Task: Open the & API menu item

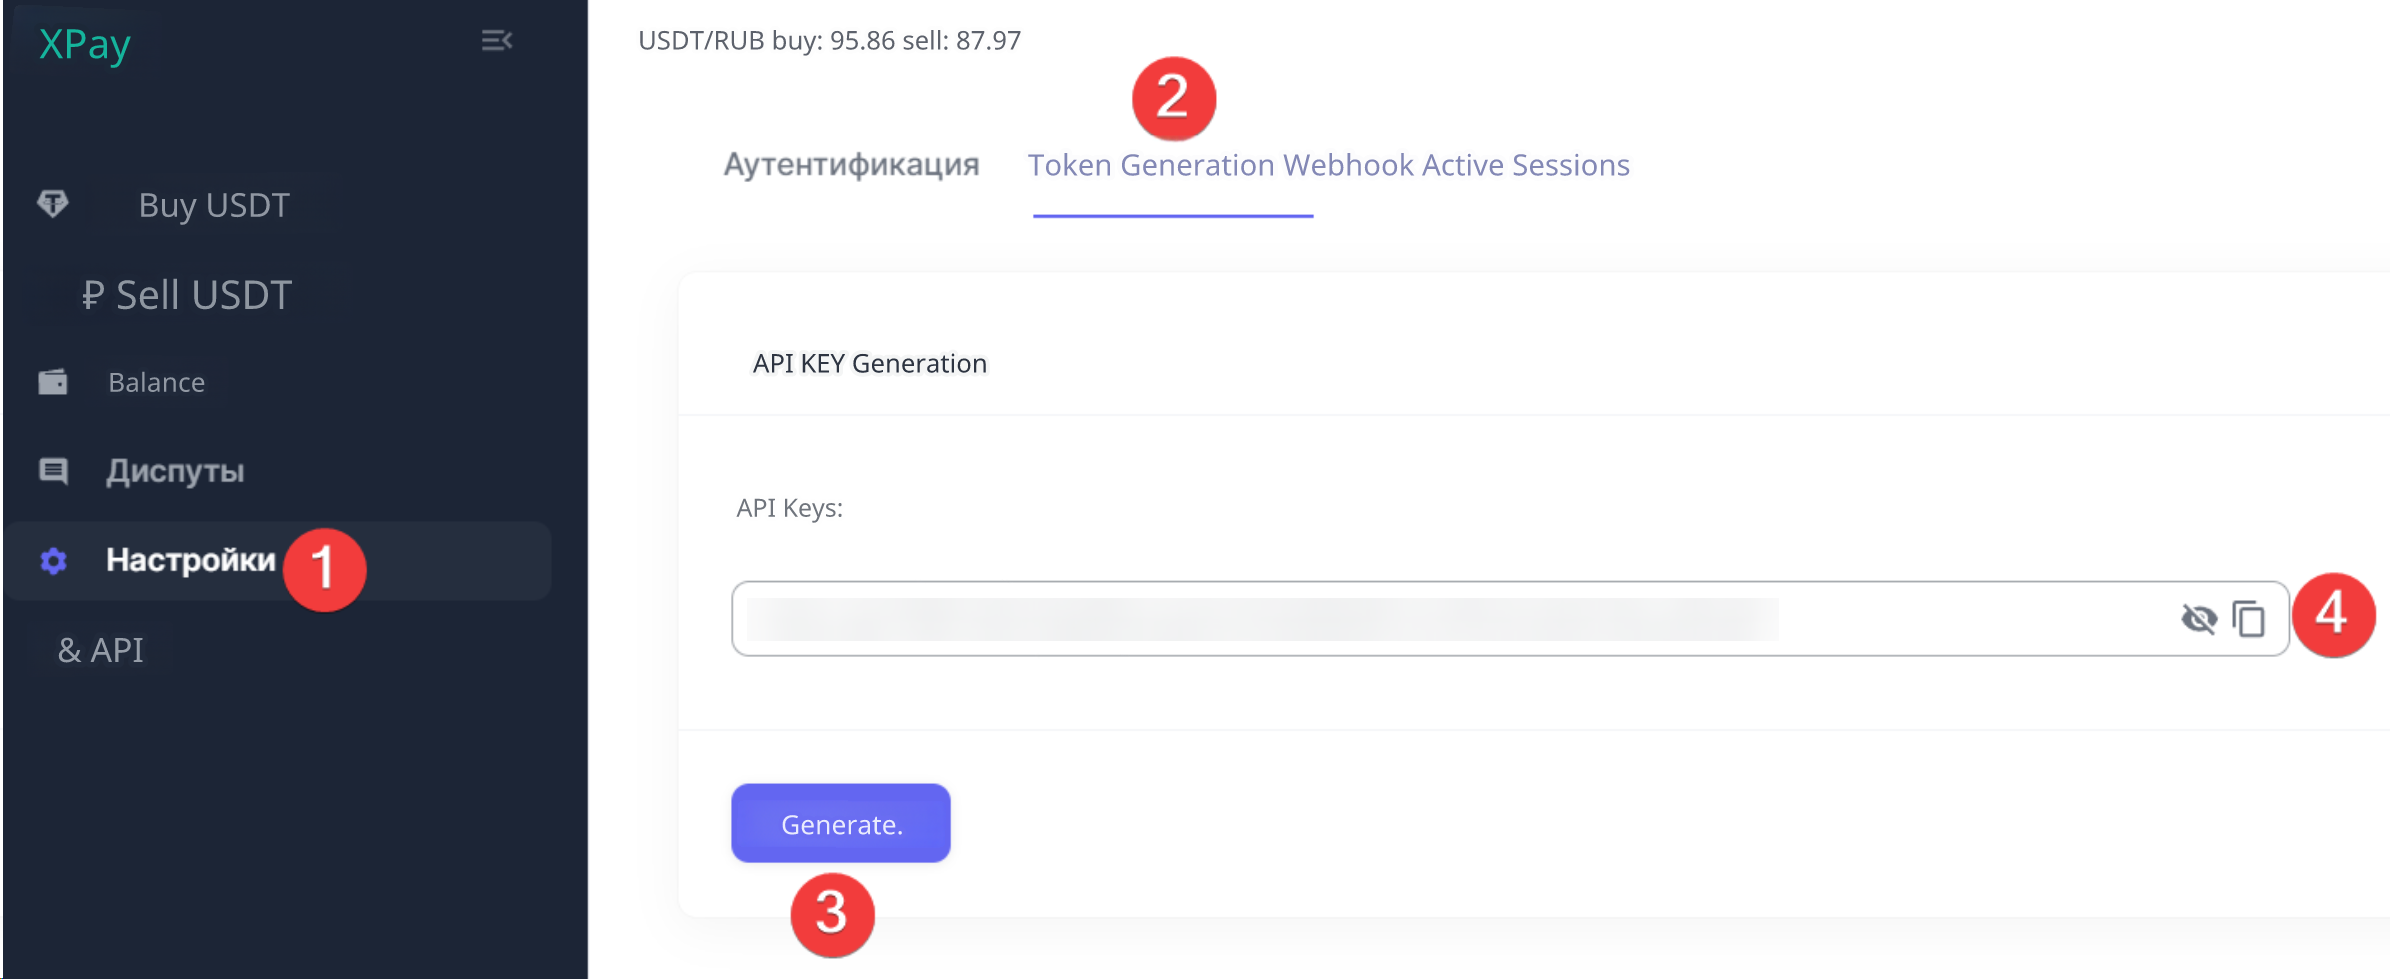Action: (101, 650)
